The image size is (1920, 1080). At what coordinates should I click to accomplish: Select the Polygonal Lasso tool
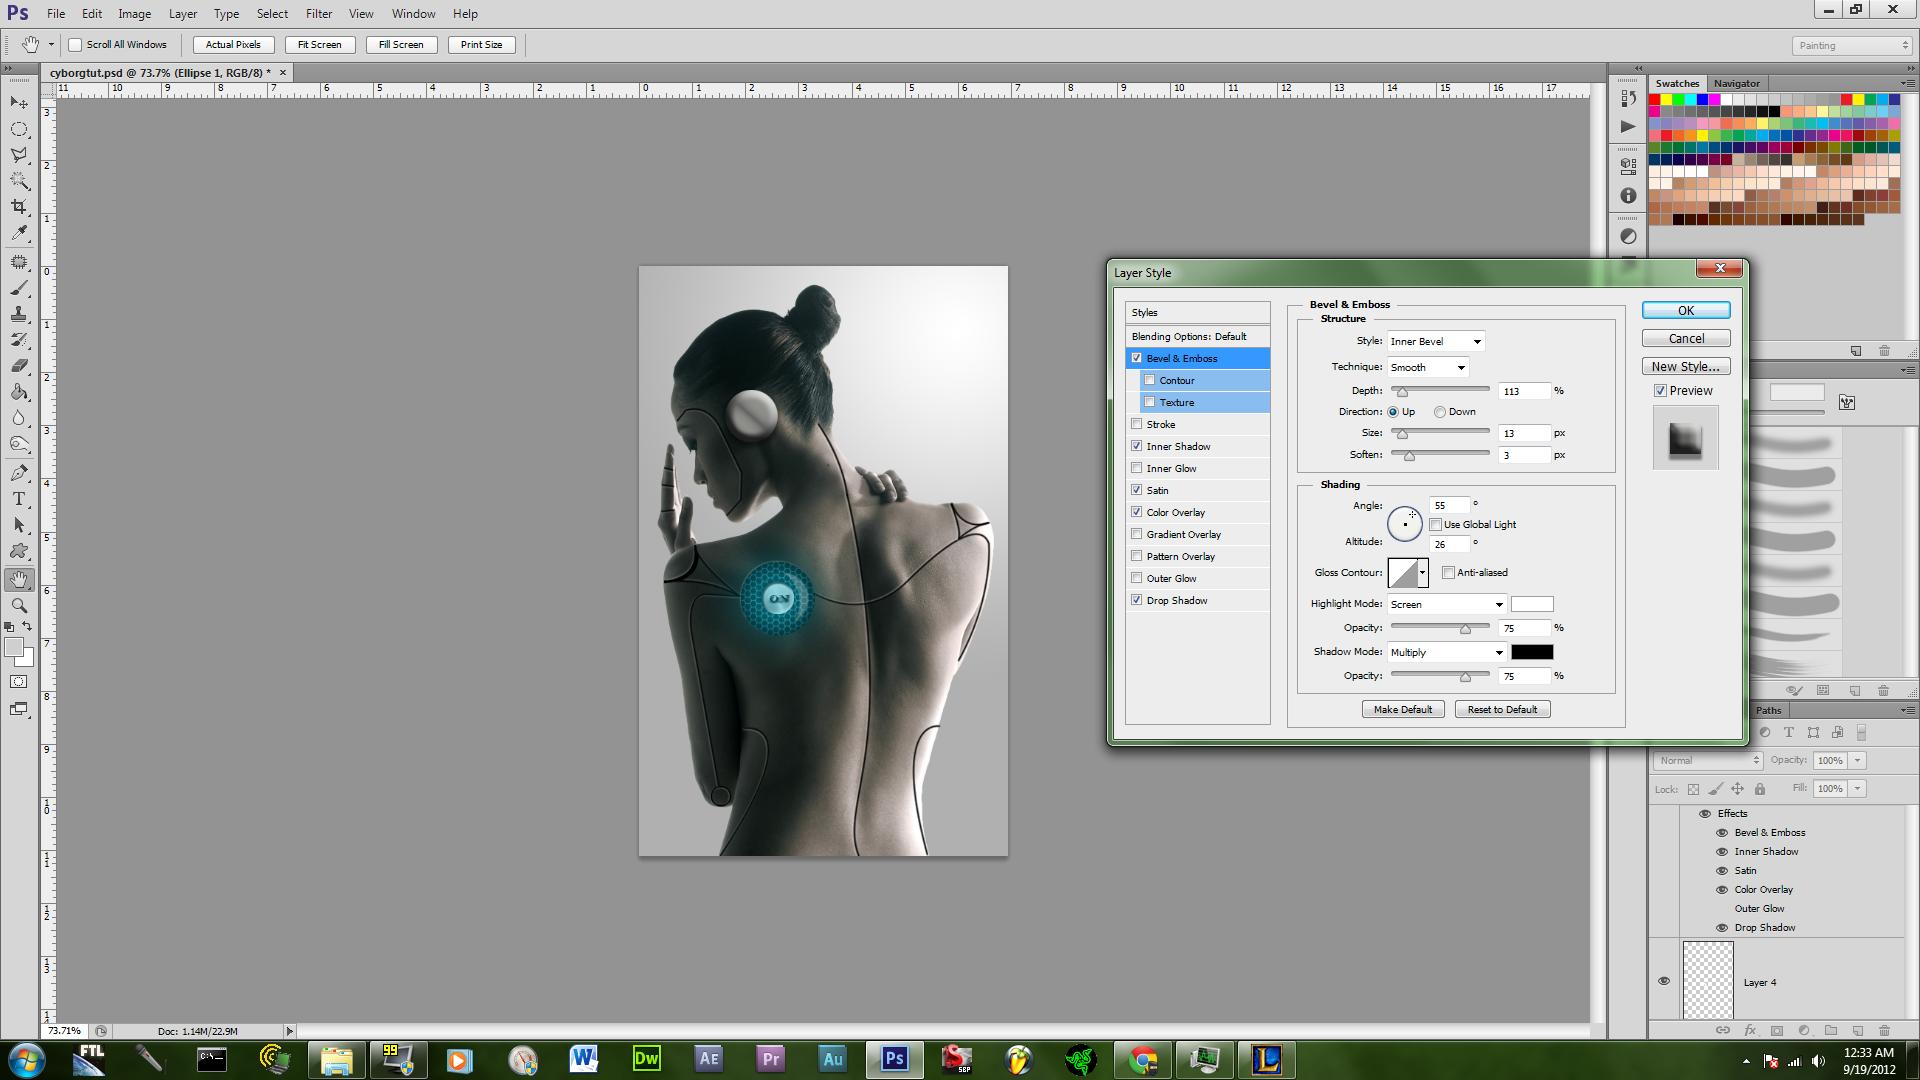(x=19, y=155)
